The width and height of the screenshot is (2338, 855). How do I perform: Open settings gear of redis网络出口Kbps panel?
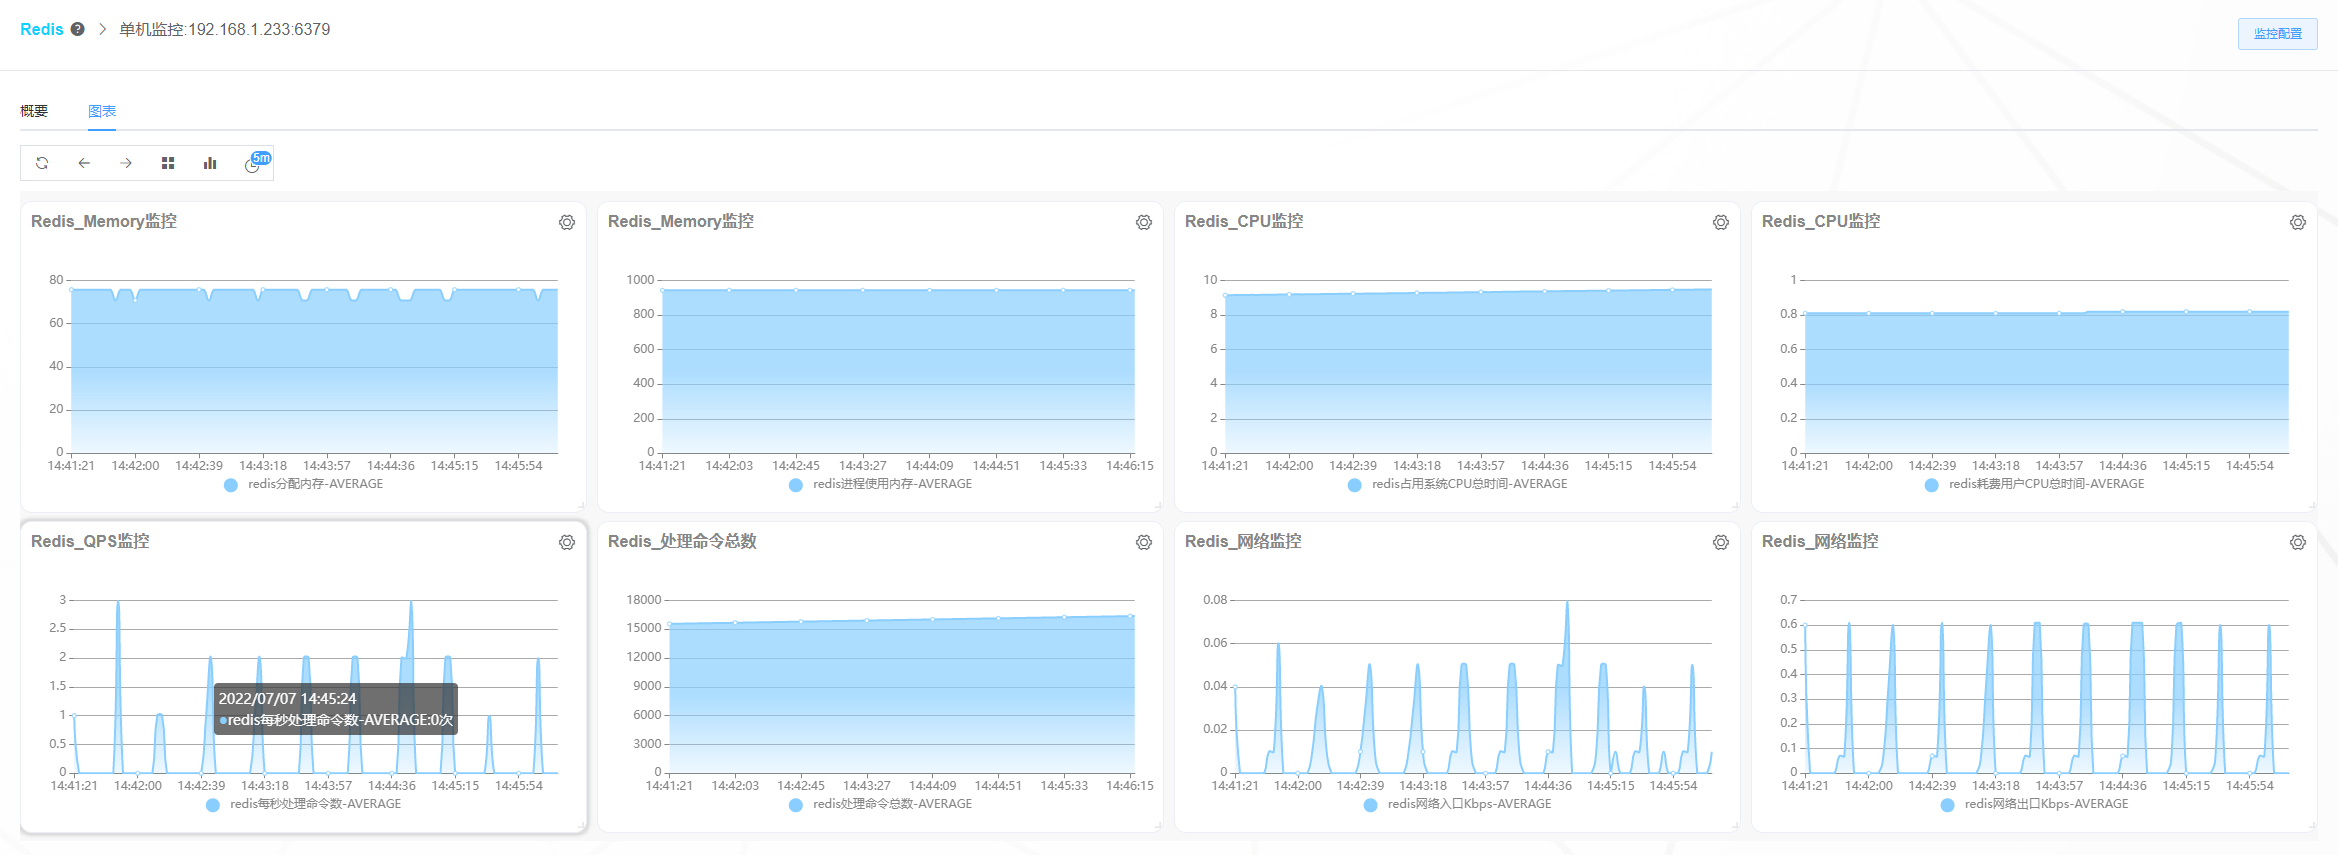click(2298, 542)
